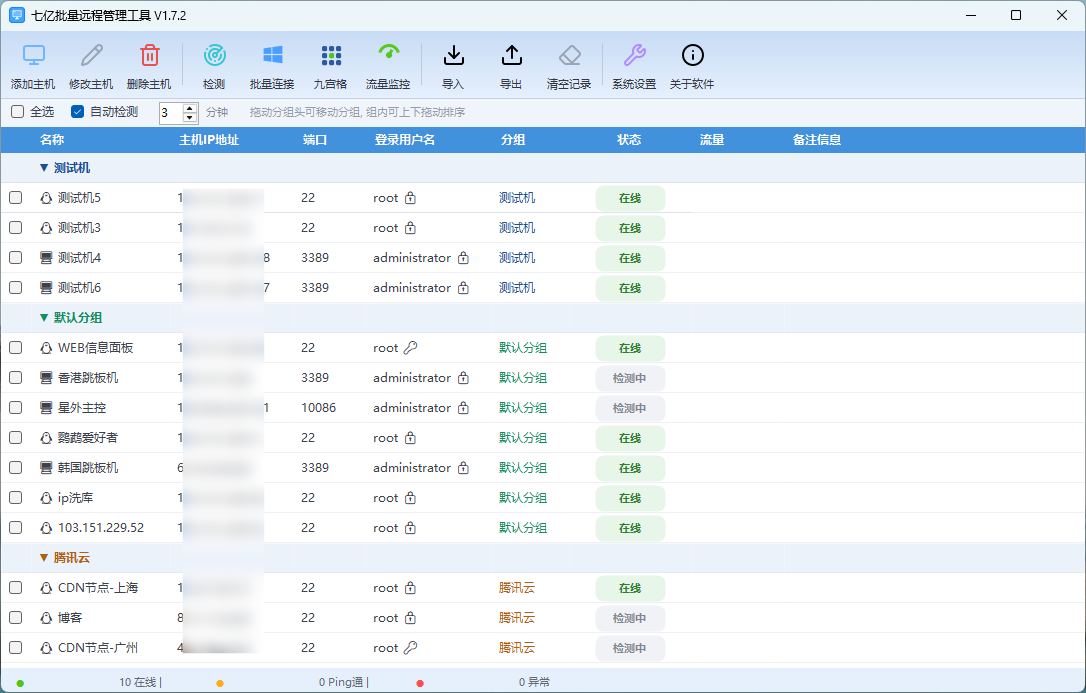
Task: Collapse the 默认分组 group
Action: click(x=44, y=318)
